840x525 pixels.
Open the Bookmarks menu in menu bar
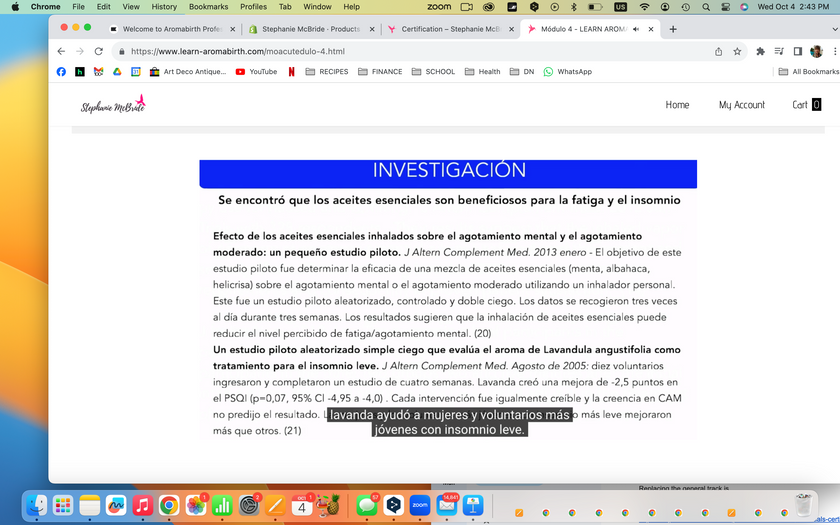(x=208, y=7)
